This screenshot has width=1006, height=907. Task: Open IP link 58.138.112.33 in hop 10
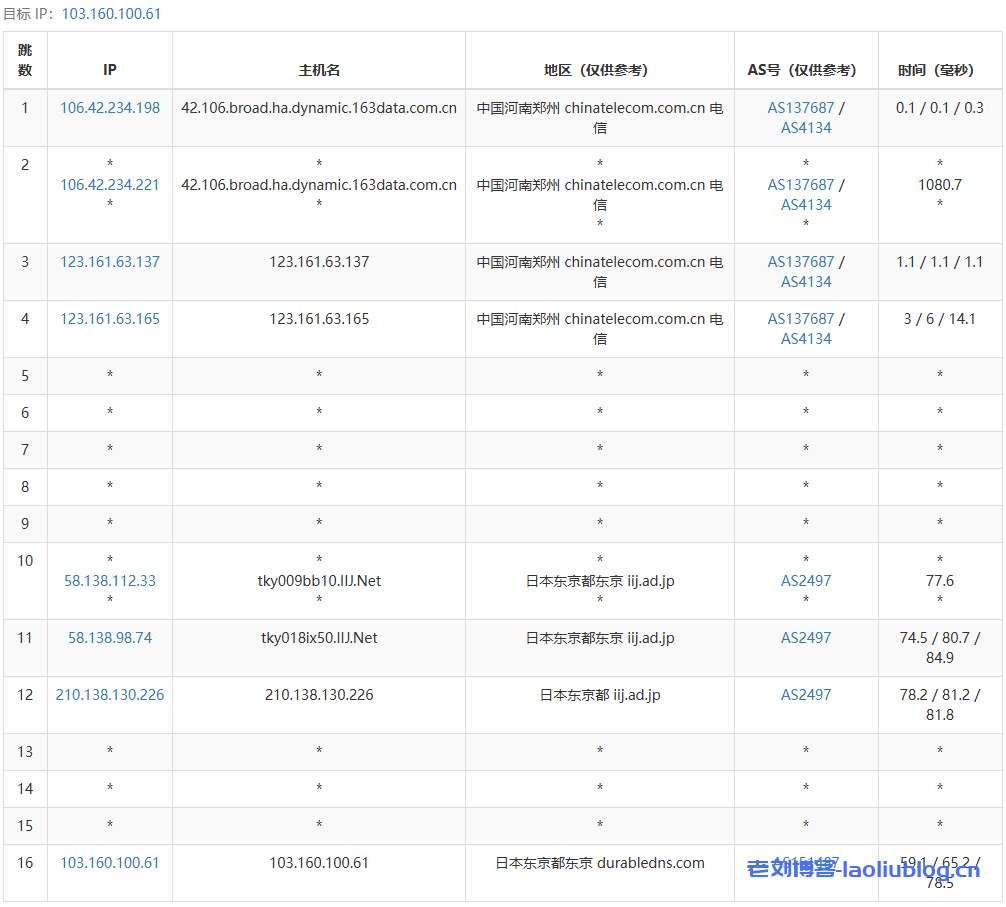110,581
